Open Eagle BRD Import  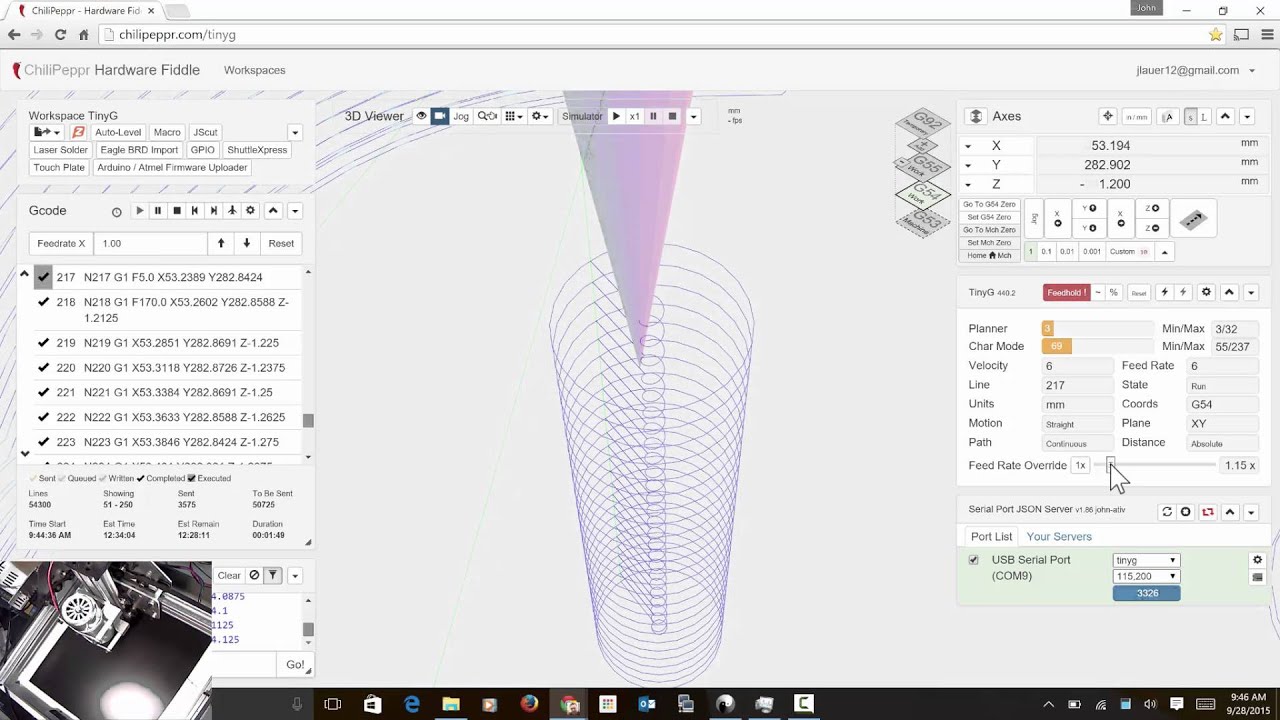[139, 150]
